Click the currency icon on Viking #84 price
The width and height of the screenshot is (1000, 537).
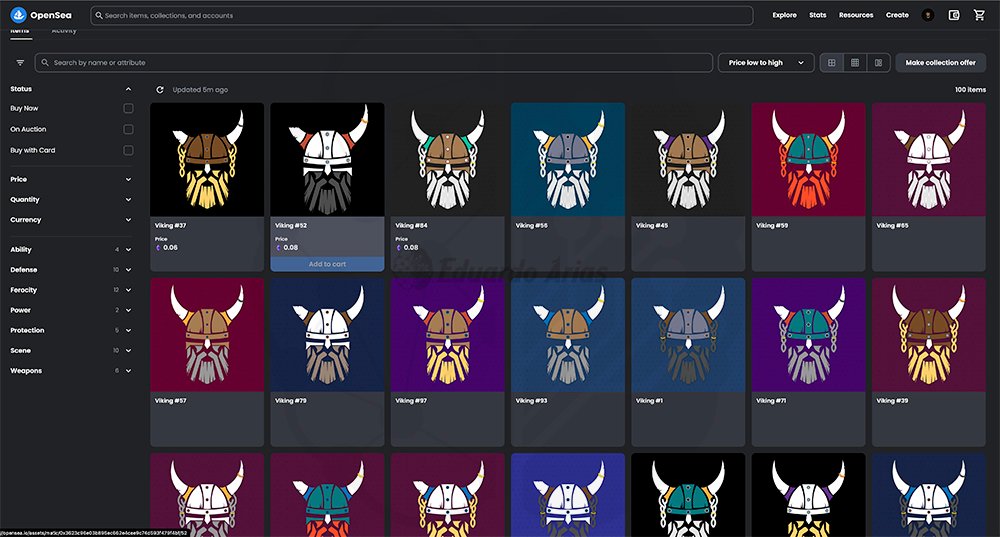tap(399, 247)
